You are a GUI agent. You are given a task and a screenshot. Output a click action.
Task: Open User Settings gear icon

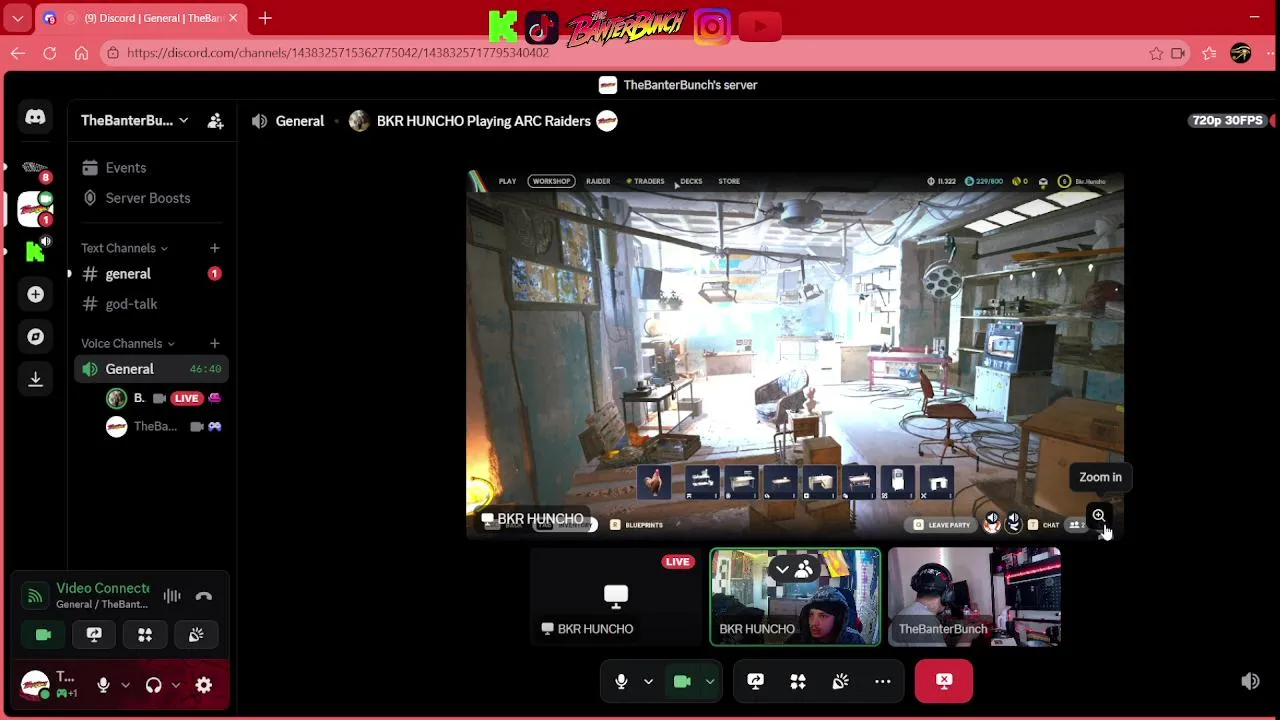point(204,685)
